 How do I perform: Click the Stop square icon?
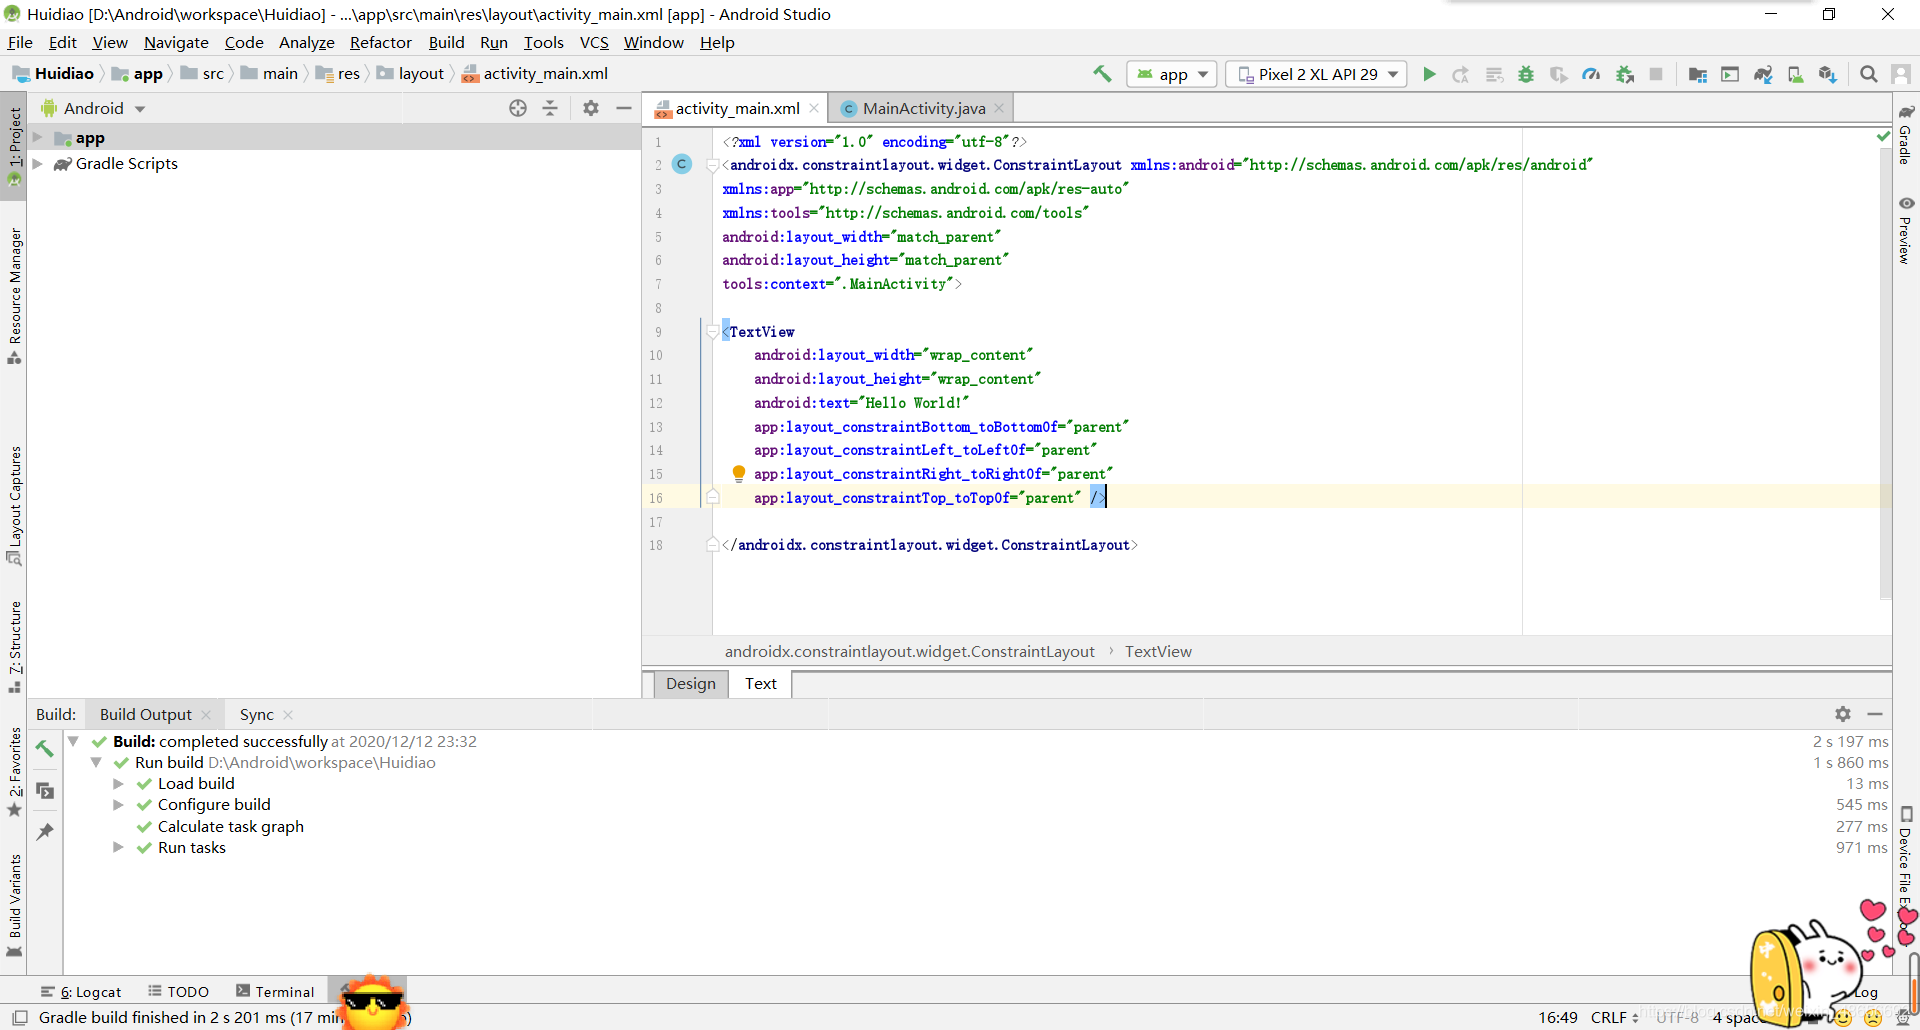[x=1656, y=74]
